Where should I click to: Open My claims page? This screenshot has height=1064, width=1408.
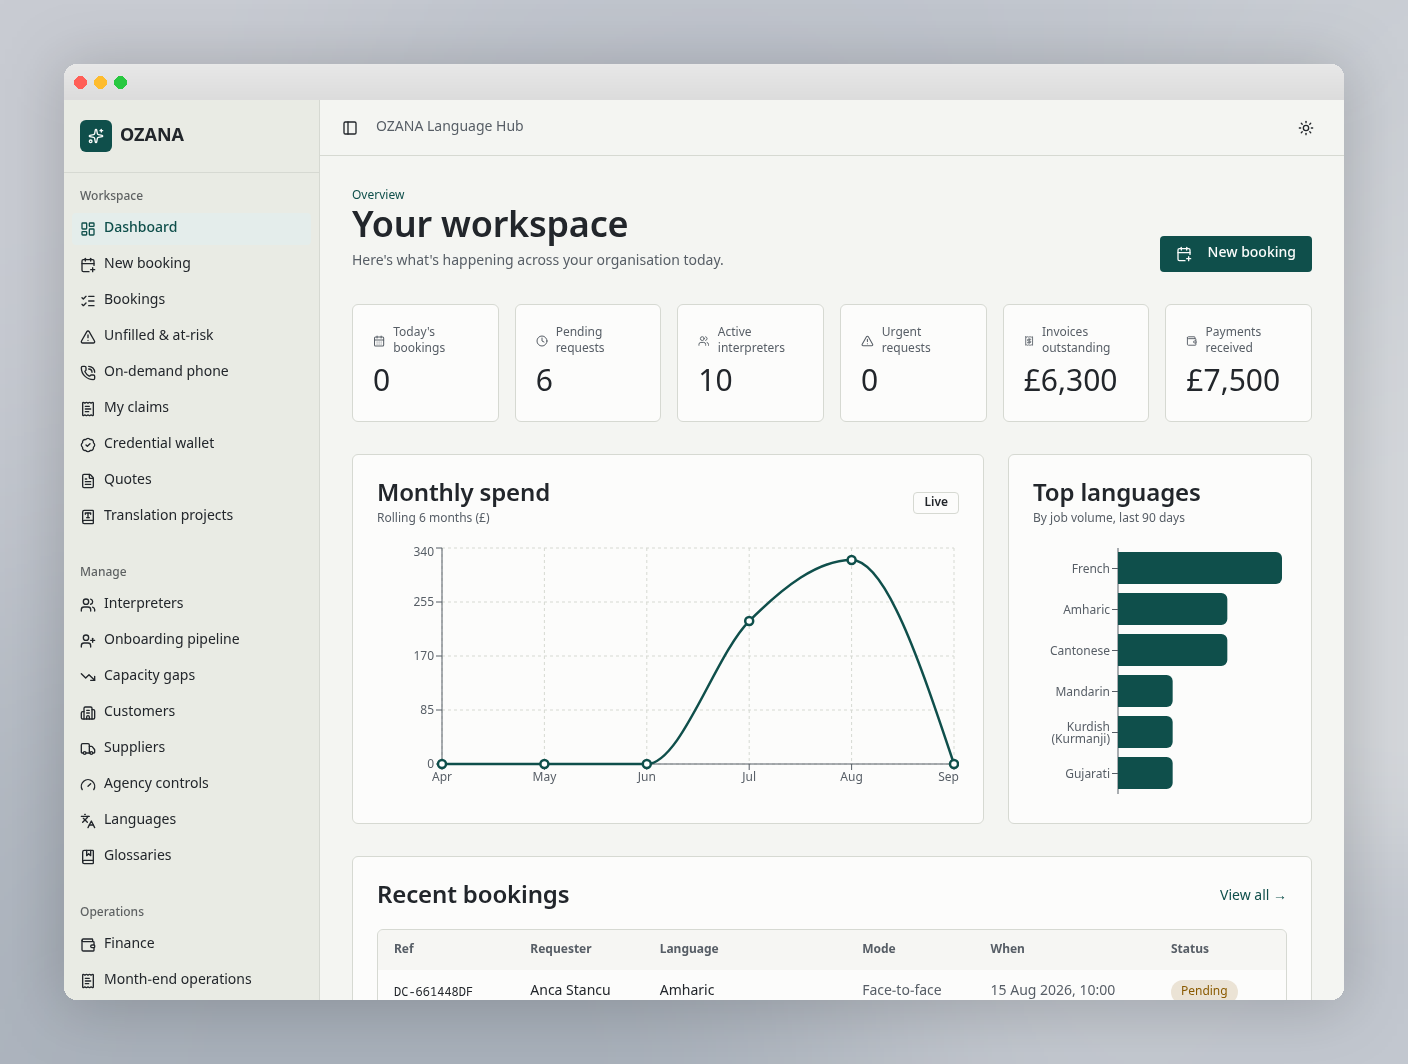(x=192, y=408)
